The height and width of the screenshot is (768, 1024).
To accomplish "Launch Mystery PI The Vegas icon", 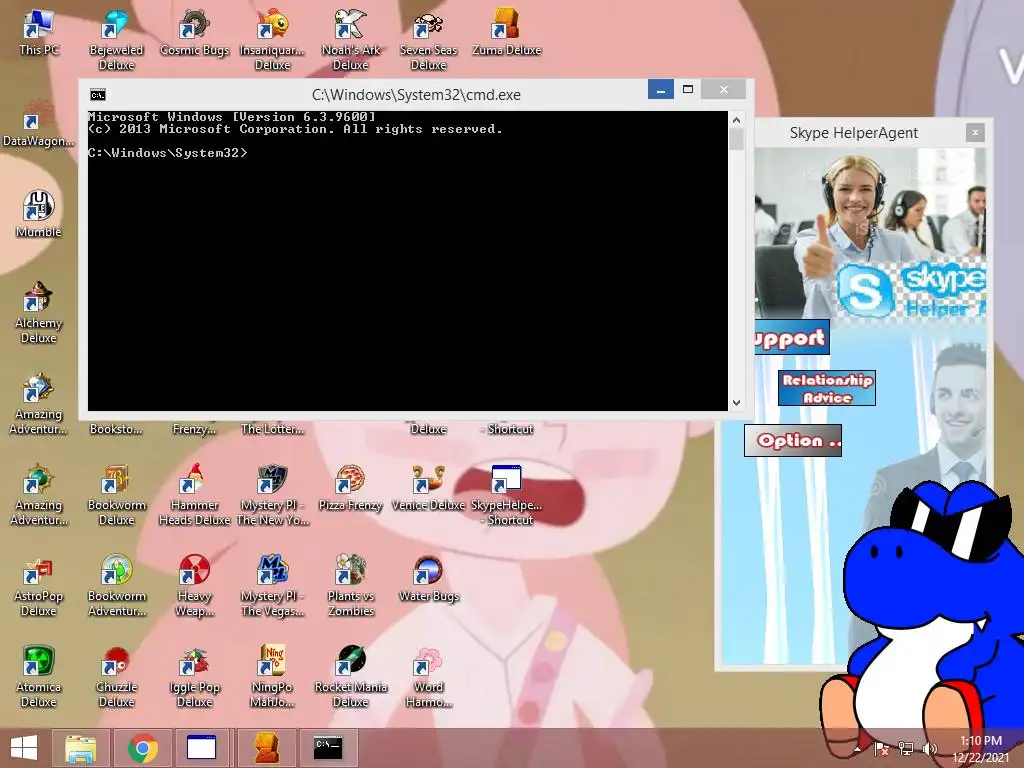I will [272, 586].
